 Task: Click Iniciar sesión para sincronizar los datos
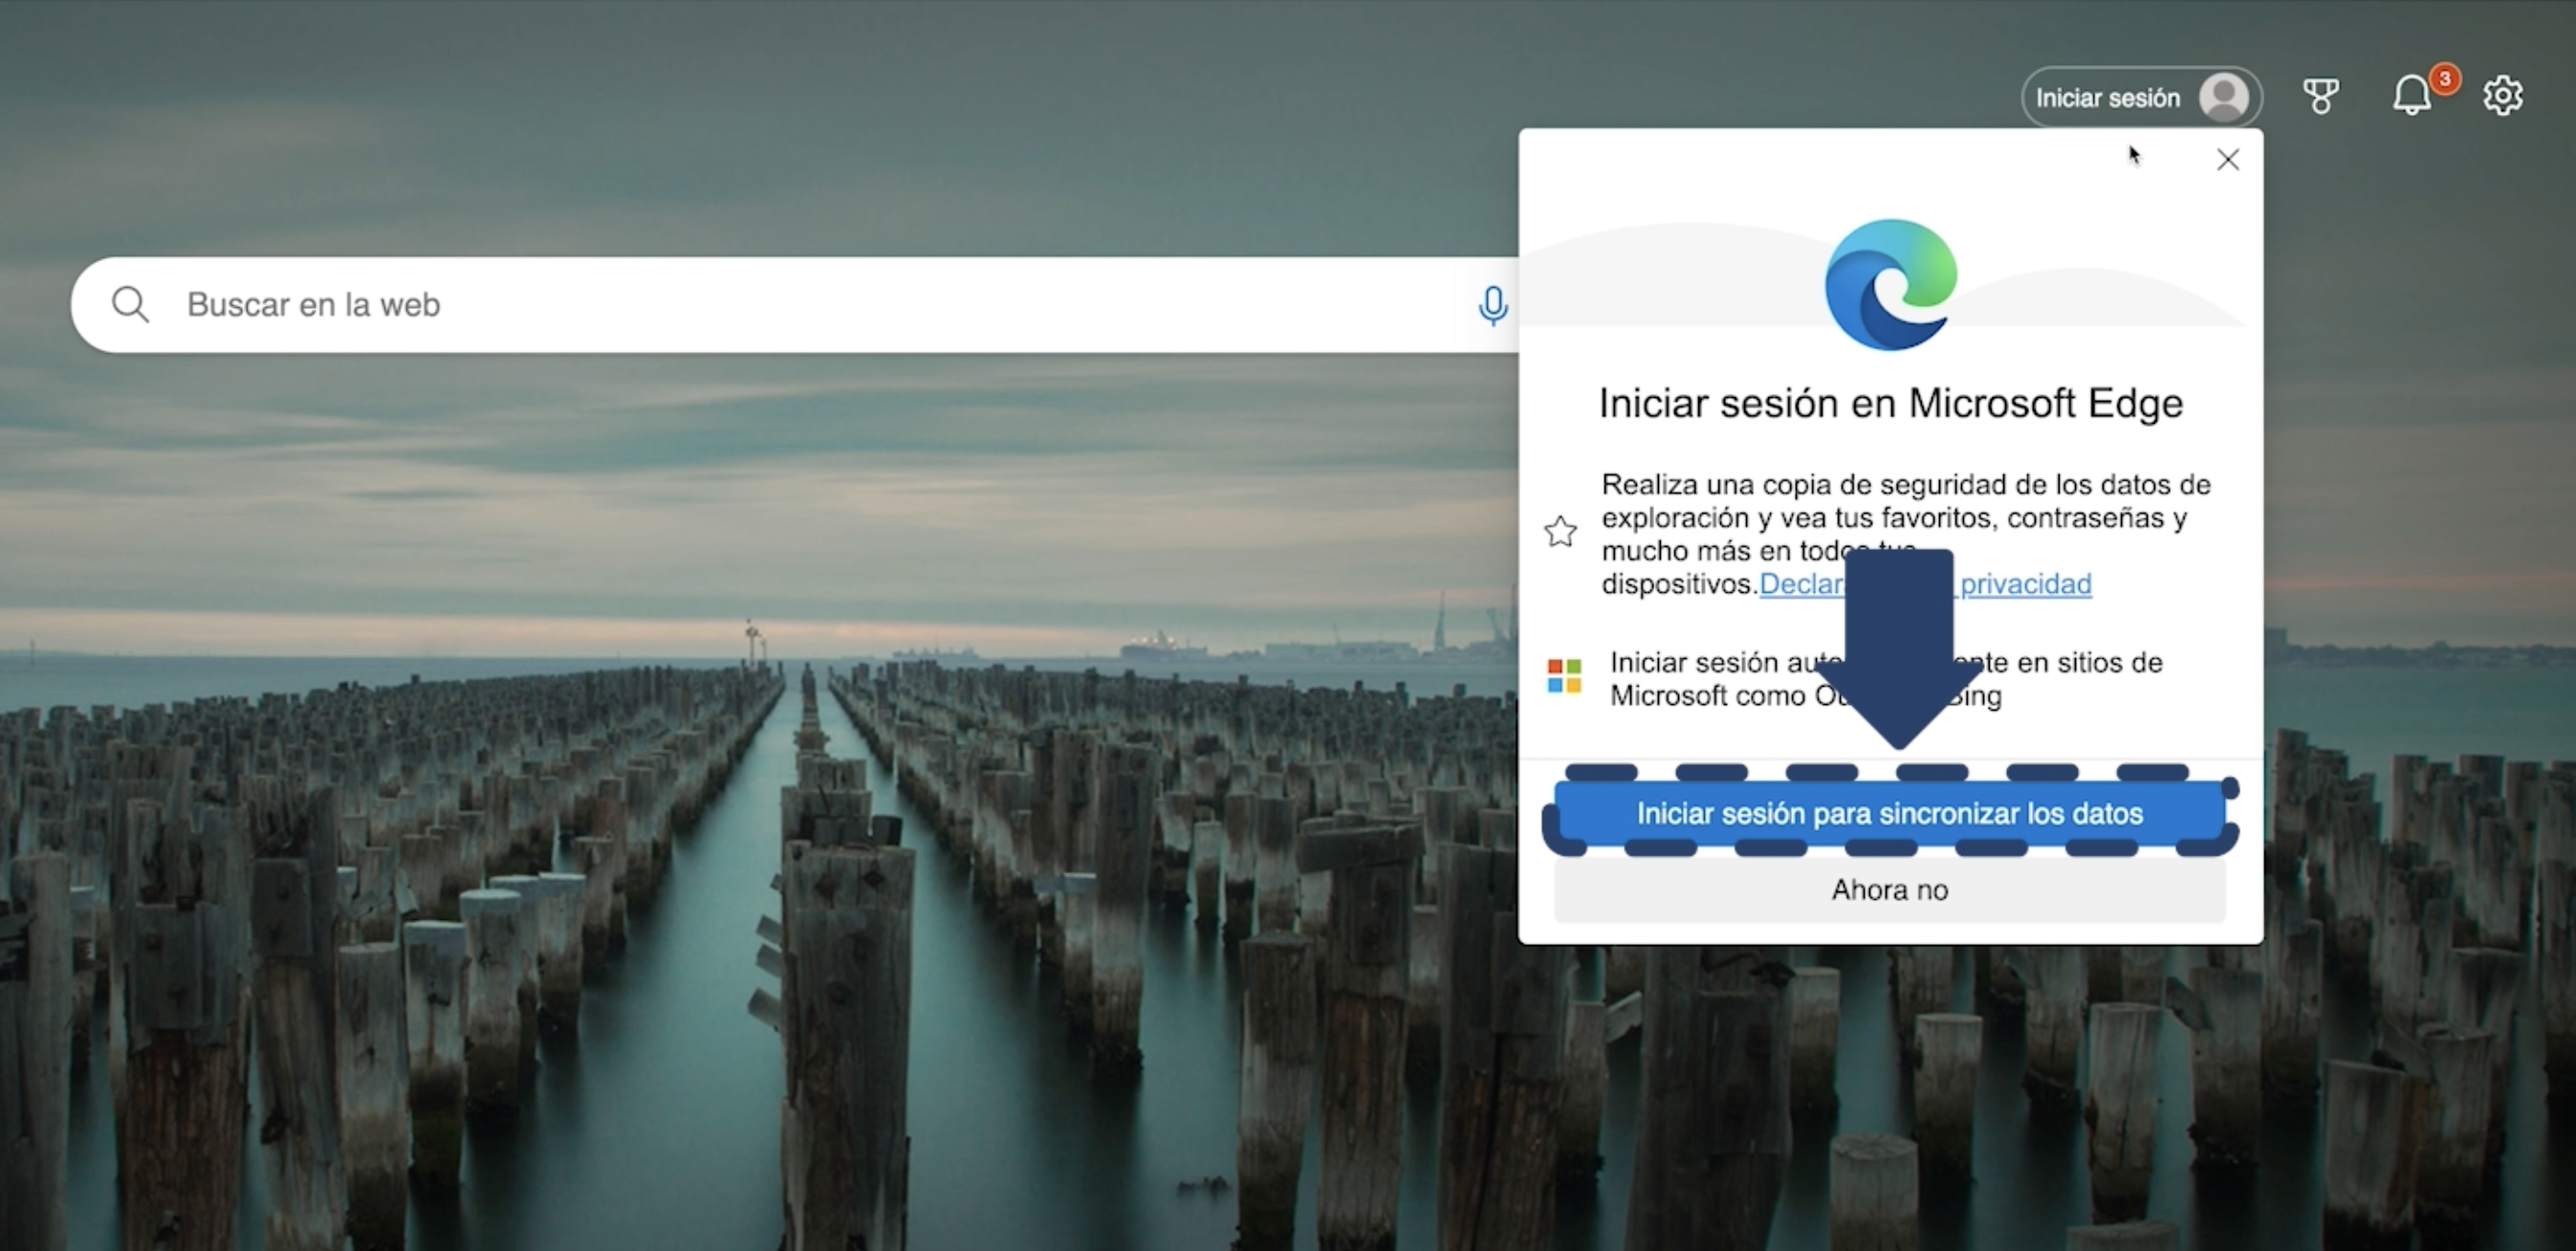tap(1889, 813)
